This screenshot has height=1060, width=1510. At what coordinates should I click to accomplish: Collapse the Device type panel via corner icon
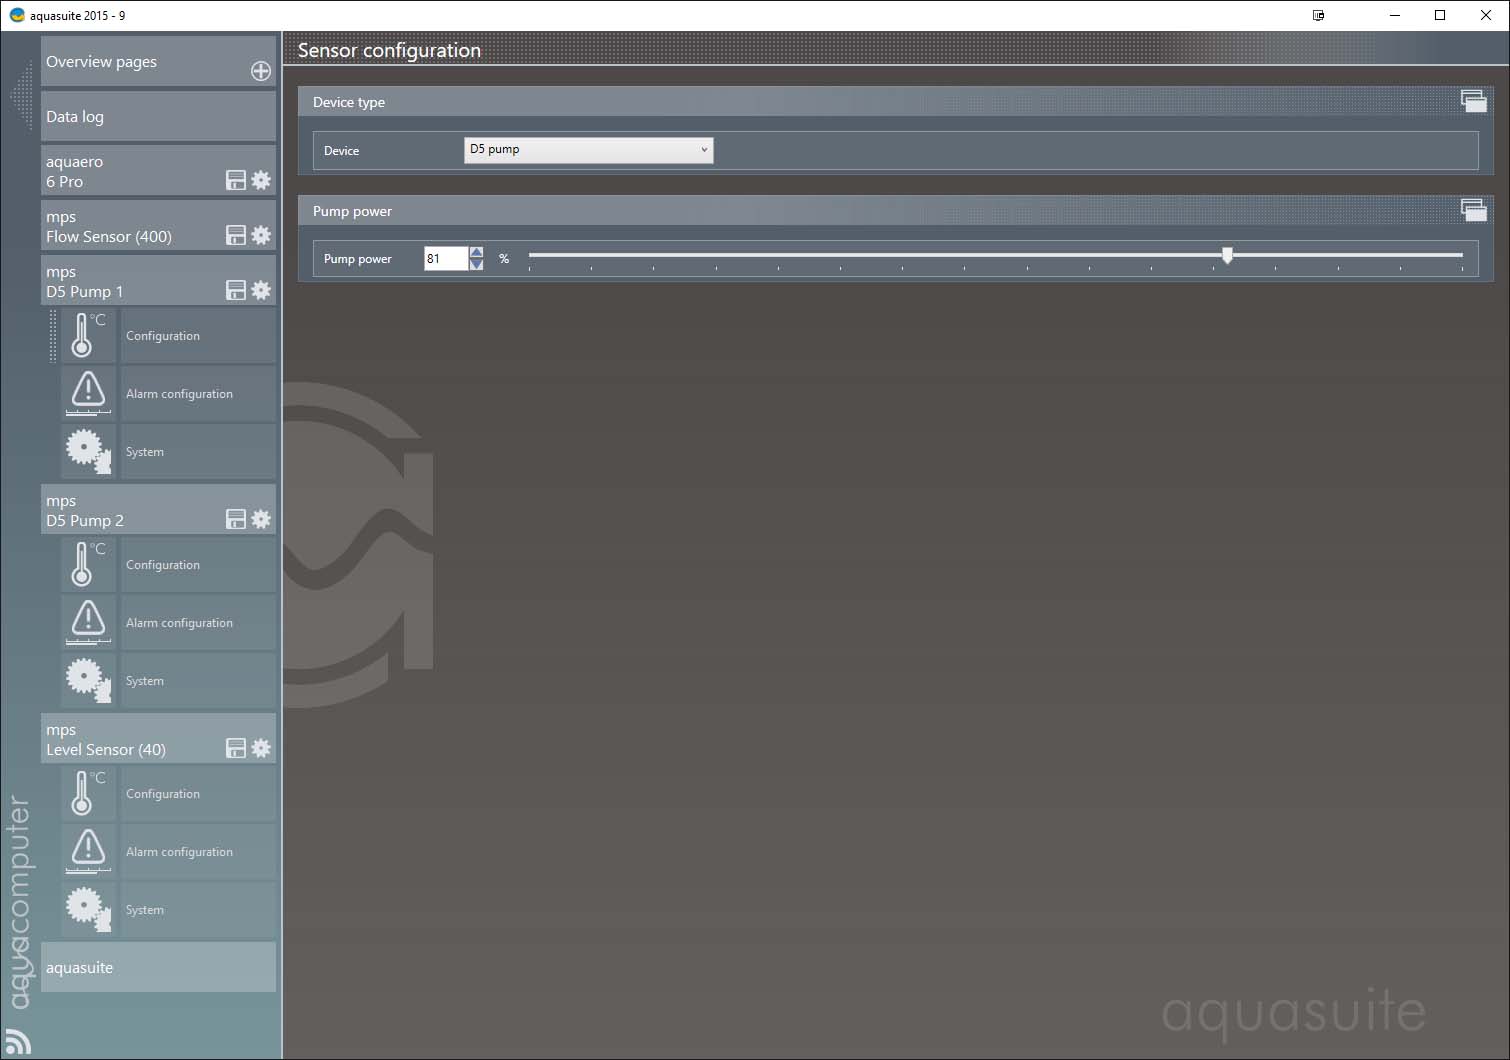(1474, 100)
